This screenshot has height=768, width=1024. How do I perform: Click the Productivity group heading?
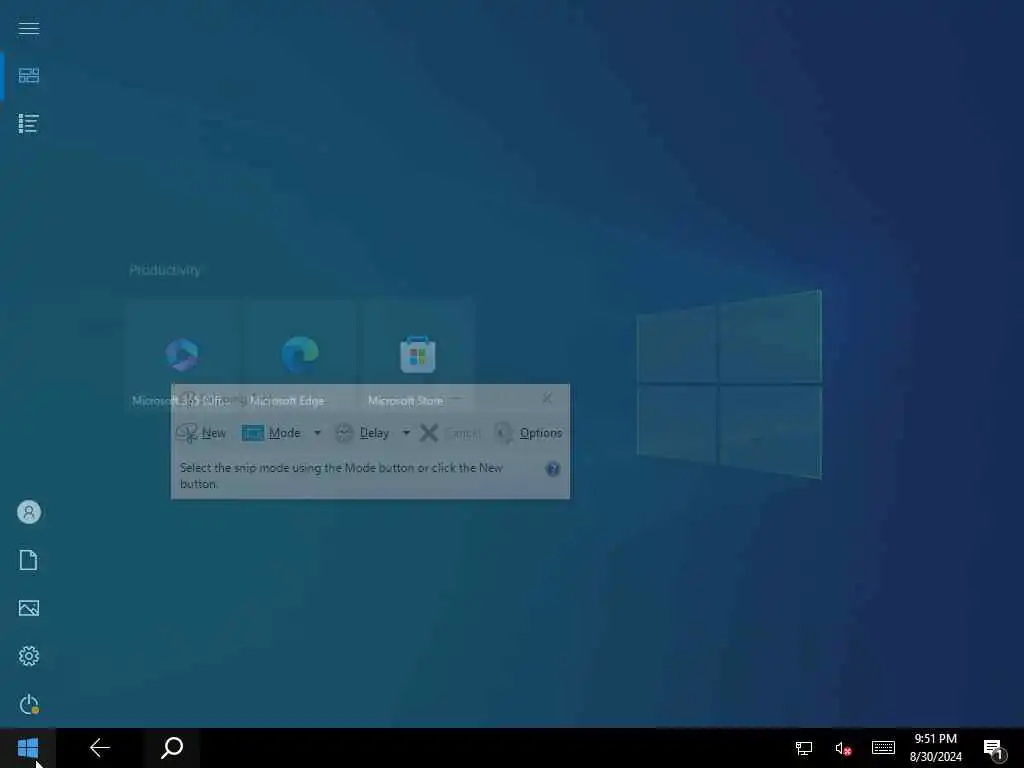(x=165, y=270)
